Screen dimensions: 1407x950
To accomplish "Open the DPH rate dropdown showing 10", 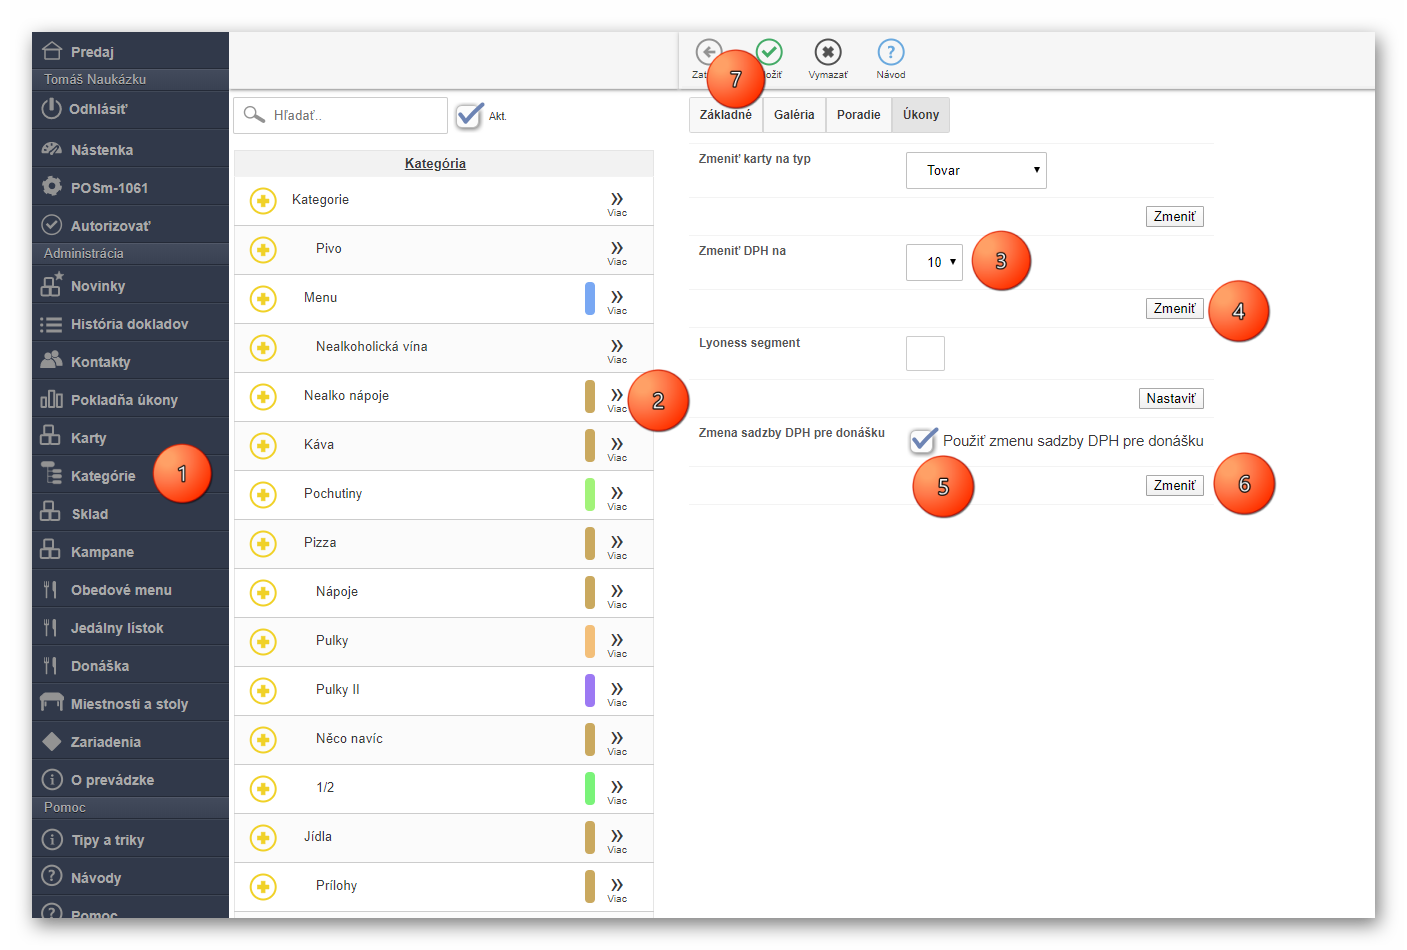I will click(934, 262).
